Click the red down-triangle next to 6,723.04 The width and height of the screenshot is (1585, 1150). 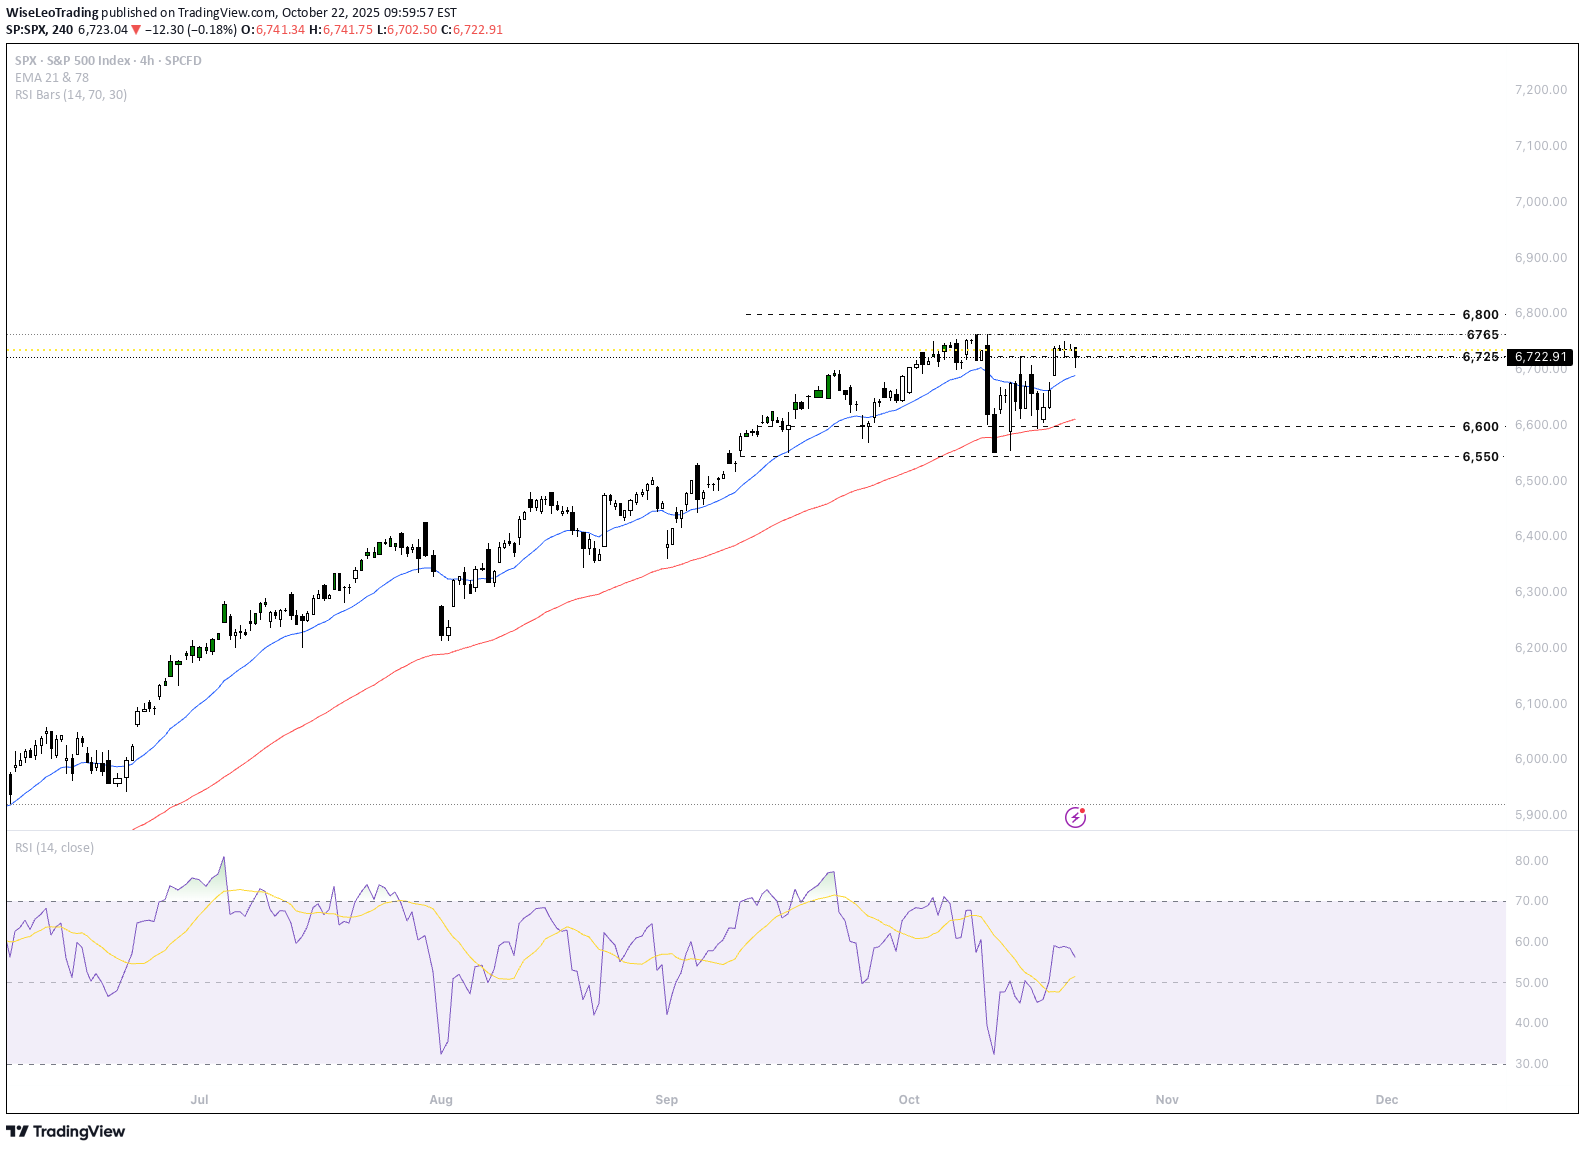136,30
